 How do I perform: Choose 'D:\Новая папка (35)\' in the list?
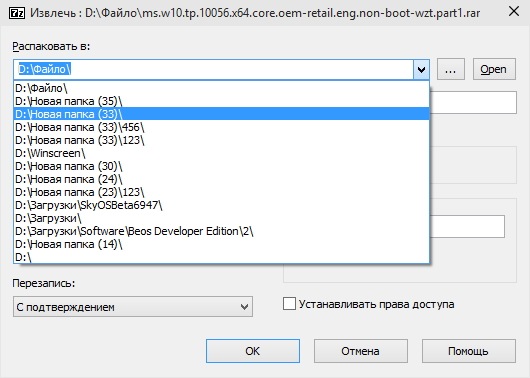[221, 101]
